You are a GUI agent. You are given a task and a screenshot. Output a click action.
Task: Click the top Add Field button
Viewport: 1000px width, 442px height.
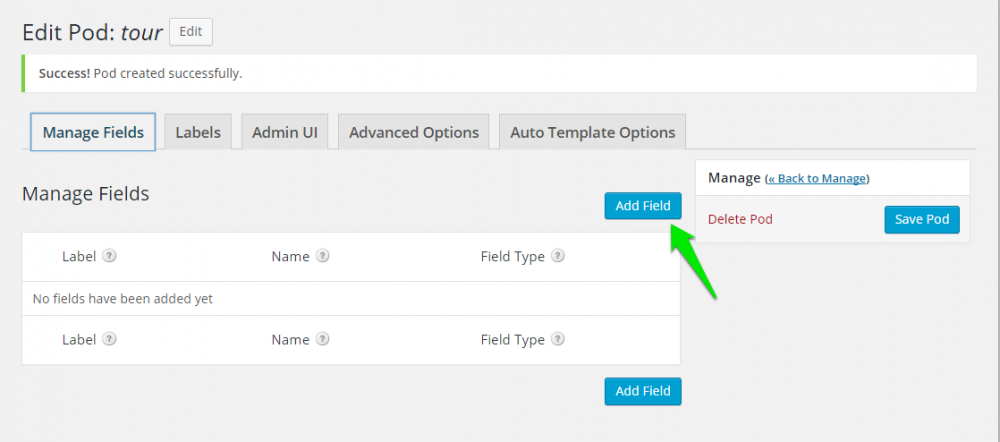pos(642,205)
